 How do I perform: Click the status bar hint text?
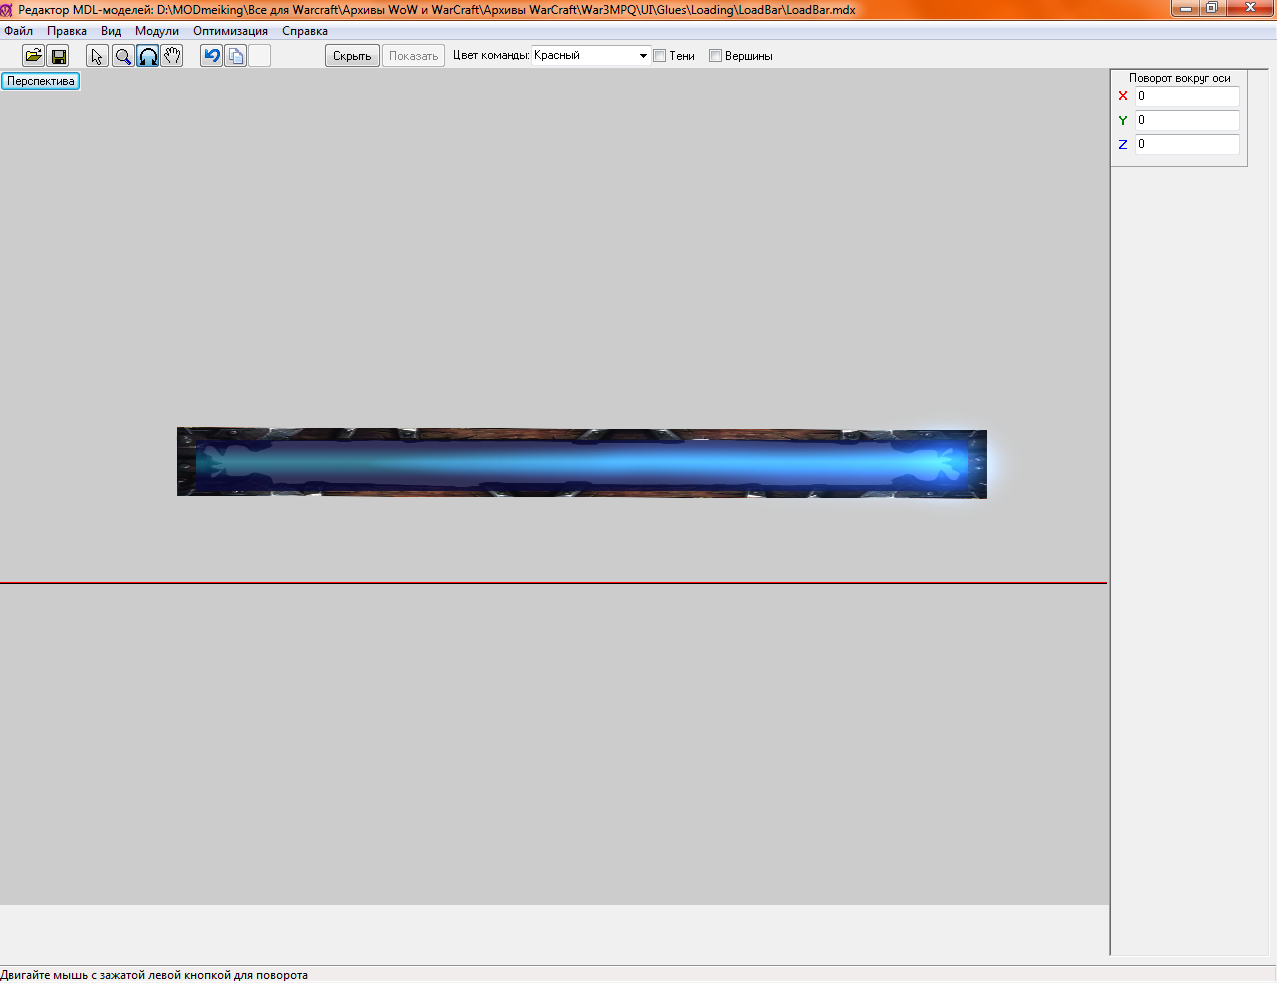[154, 975]
